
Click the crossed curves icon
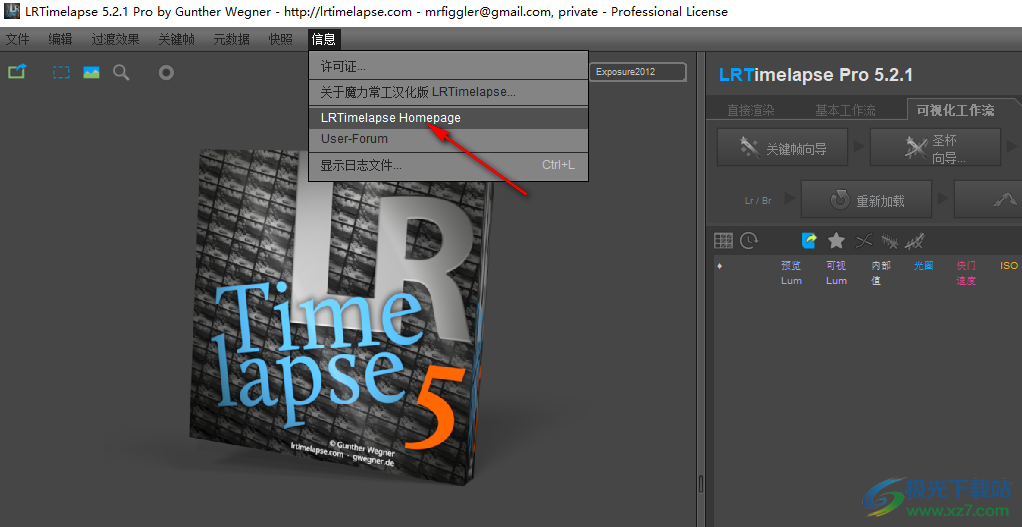pyautogui.click(x=865, y=240)
